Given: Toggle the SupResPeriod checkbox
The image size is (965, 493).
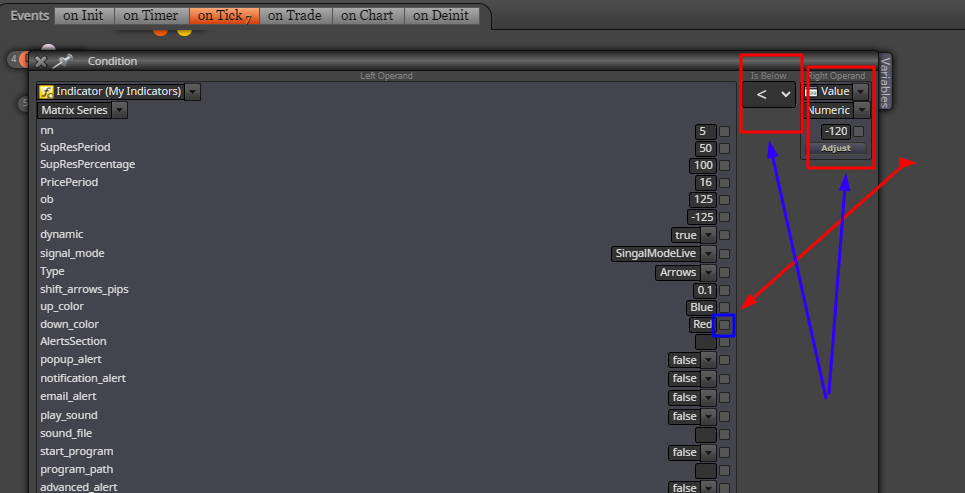Looking at the screenshot, I should coord(724,149).
